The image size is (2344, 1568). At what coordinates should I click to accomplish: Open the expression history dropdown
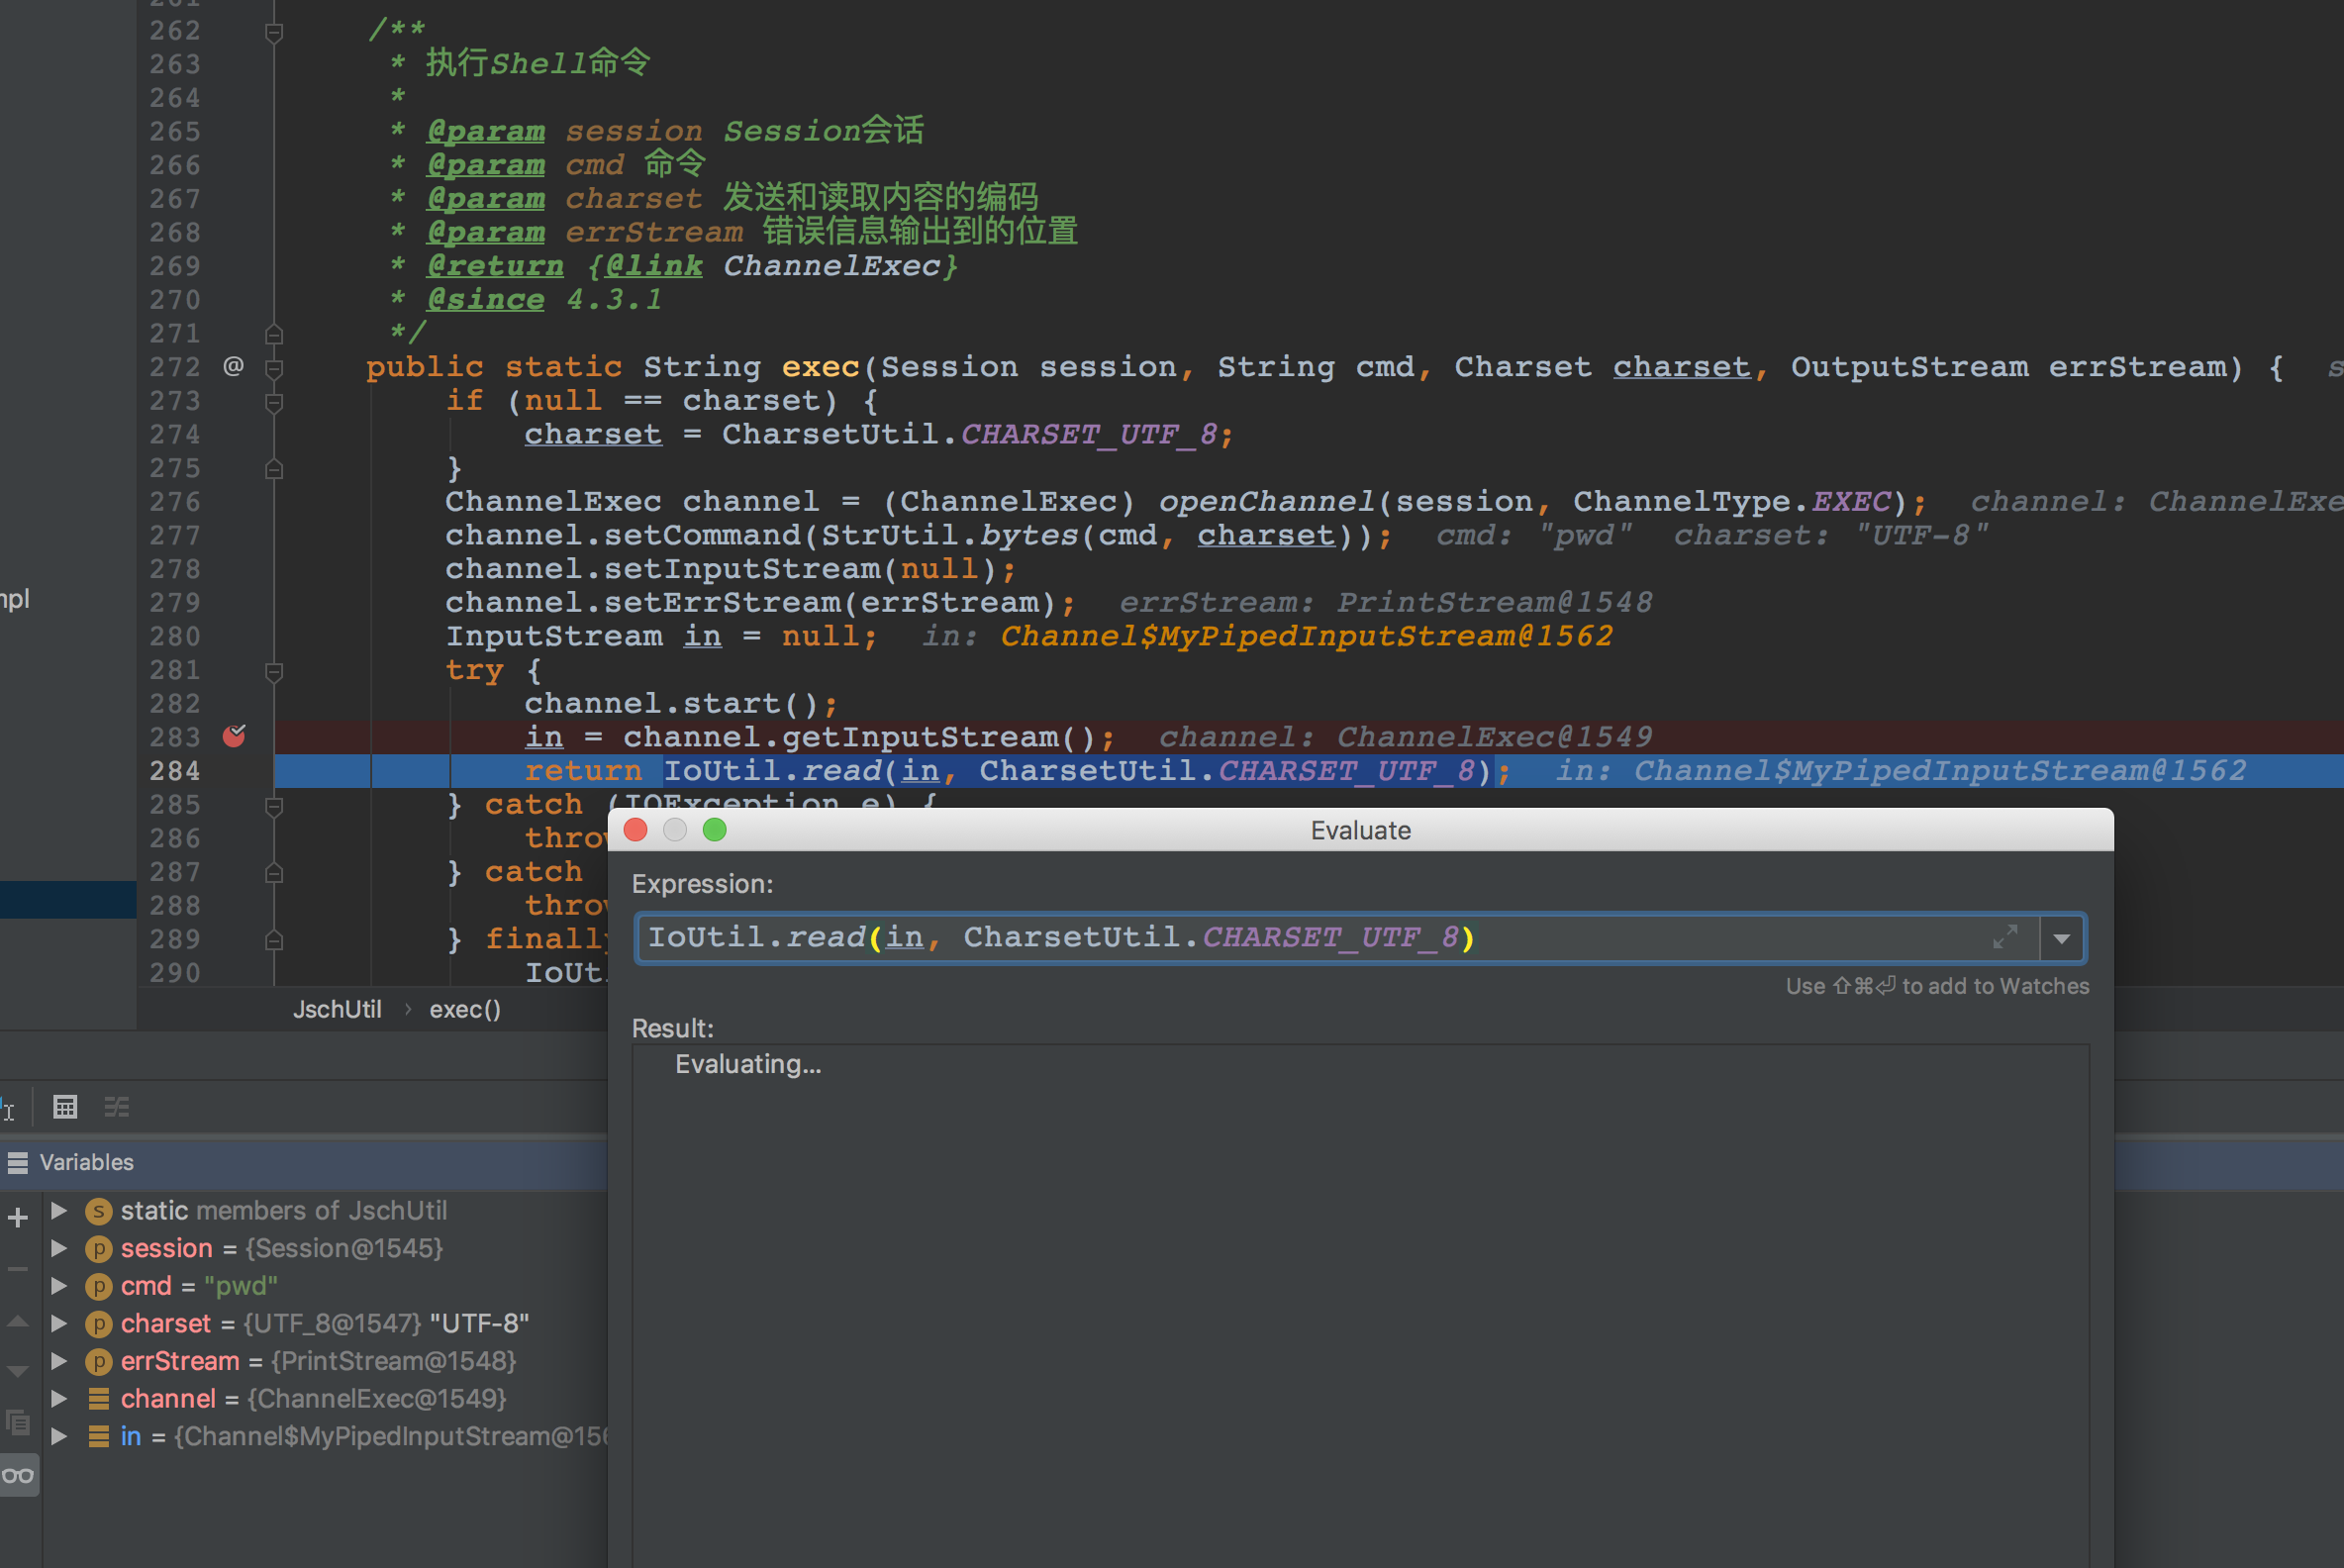[x=2062, y=937]
